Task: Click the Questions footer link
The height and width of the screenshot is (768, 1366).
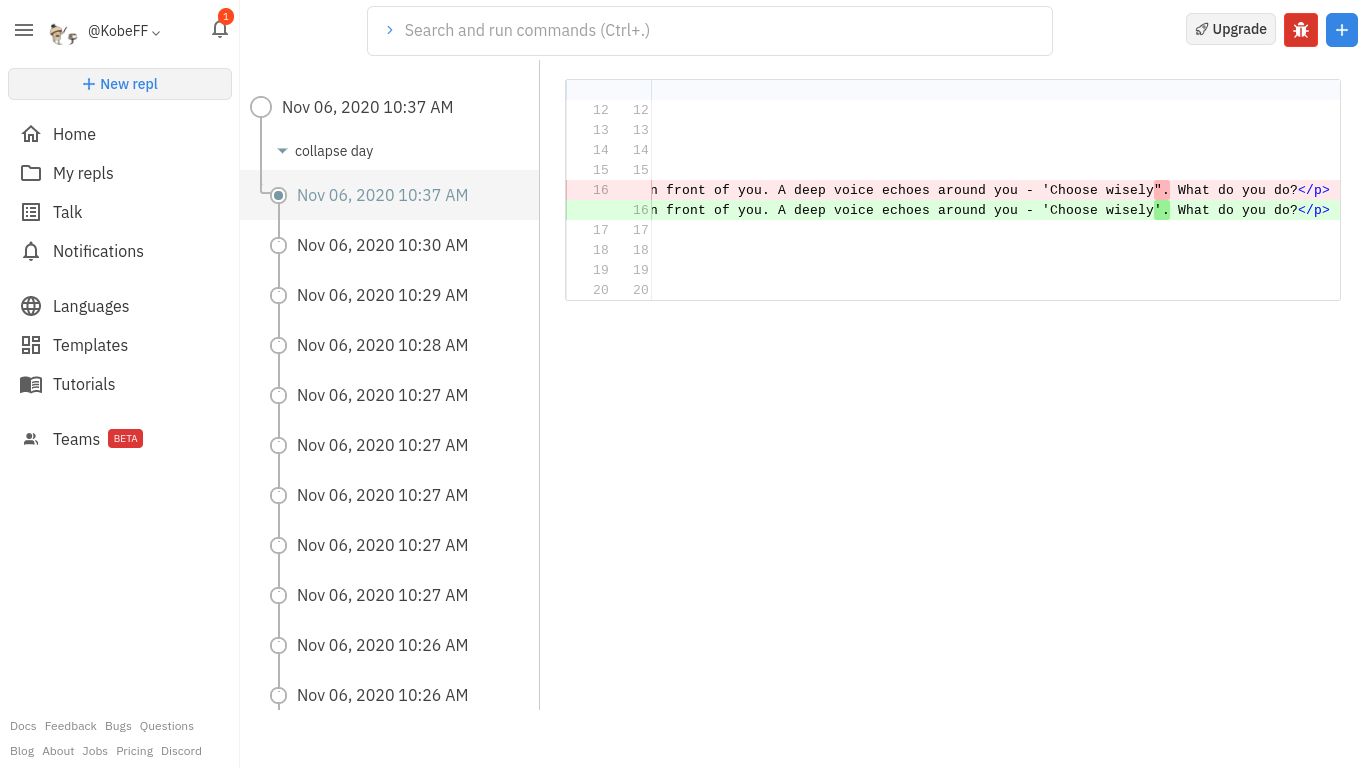Action: pyautogui.click(x=167, y=726)
